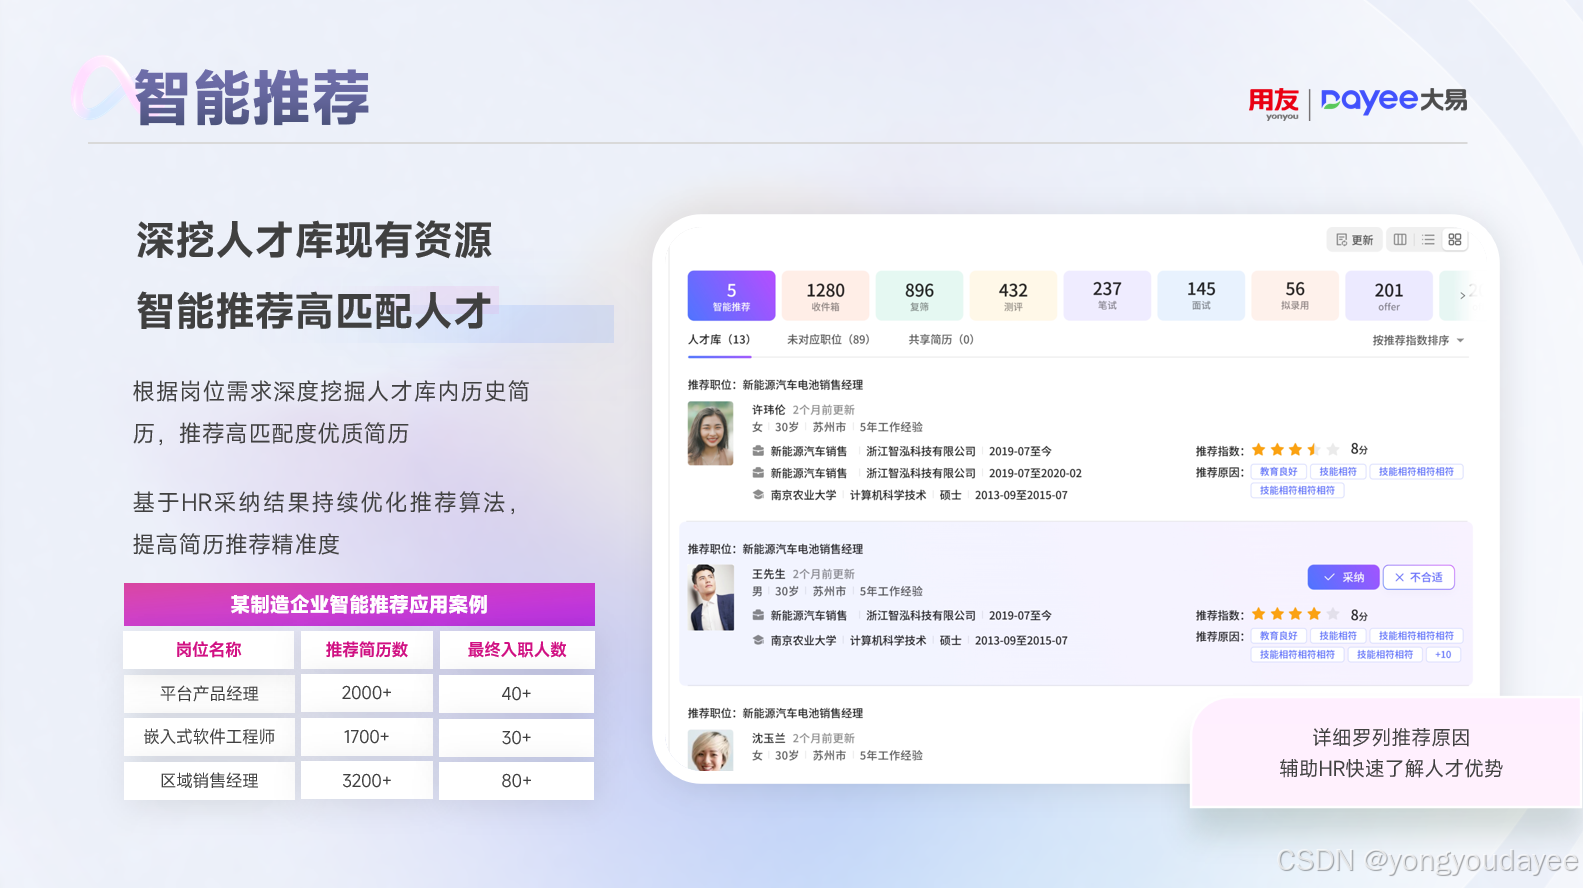Screen dimensions: 1583x888
Task: Switch to column layout view icon
Action: (1400, 240)
